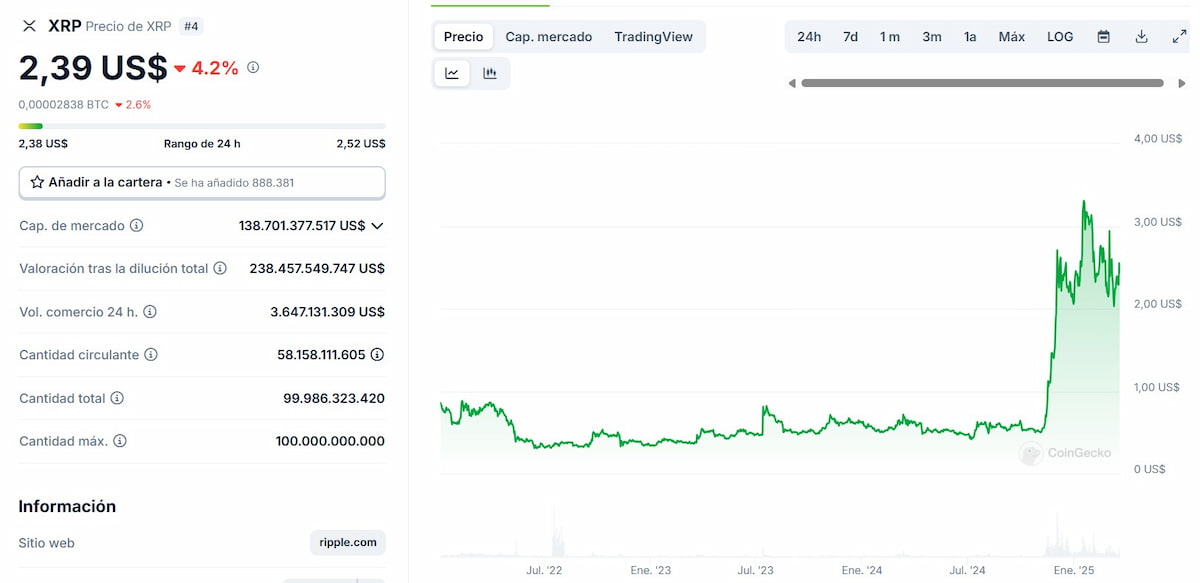The height and width of the screenshot is (583, 1200).
Task: Click the 100.000.000.000 max supply value
Action: (330, 441)
